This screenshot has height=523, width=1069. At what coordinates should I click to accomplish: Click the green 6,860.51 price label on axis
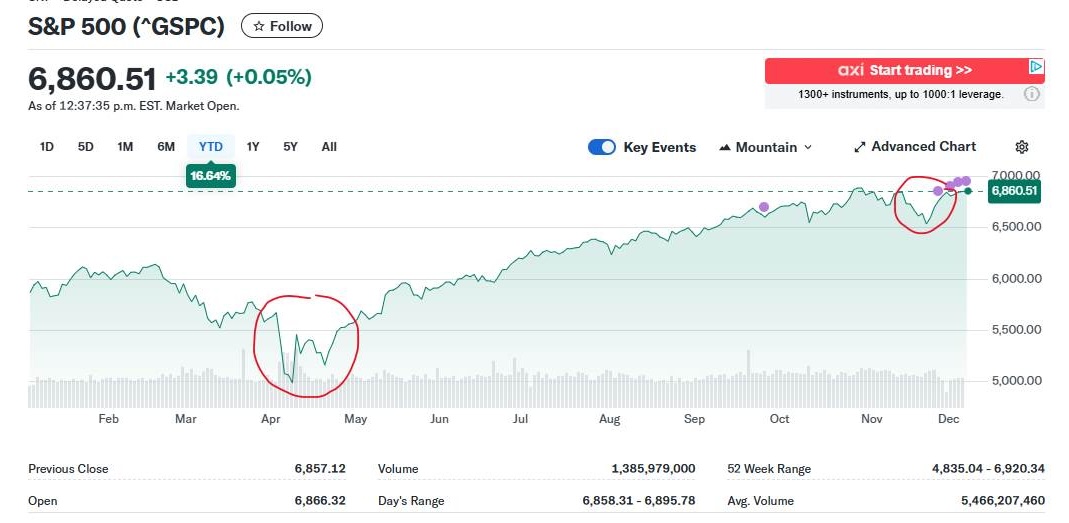coord(1014,190)
